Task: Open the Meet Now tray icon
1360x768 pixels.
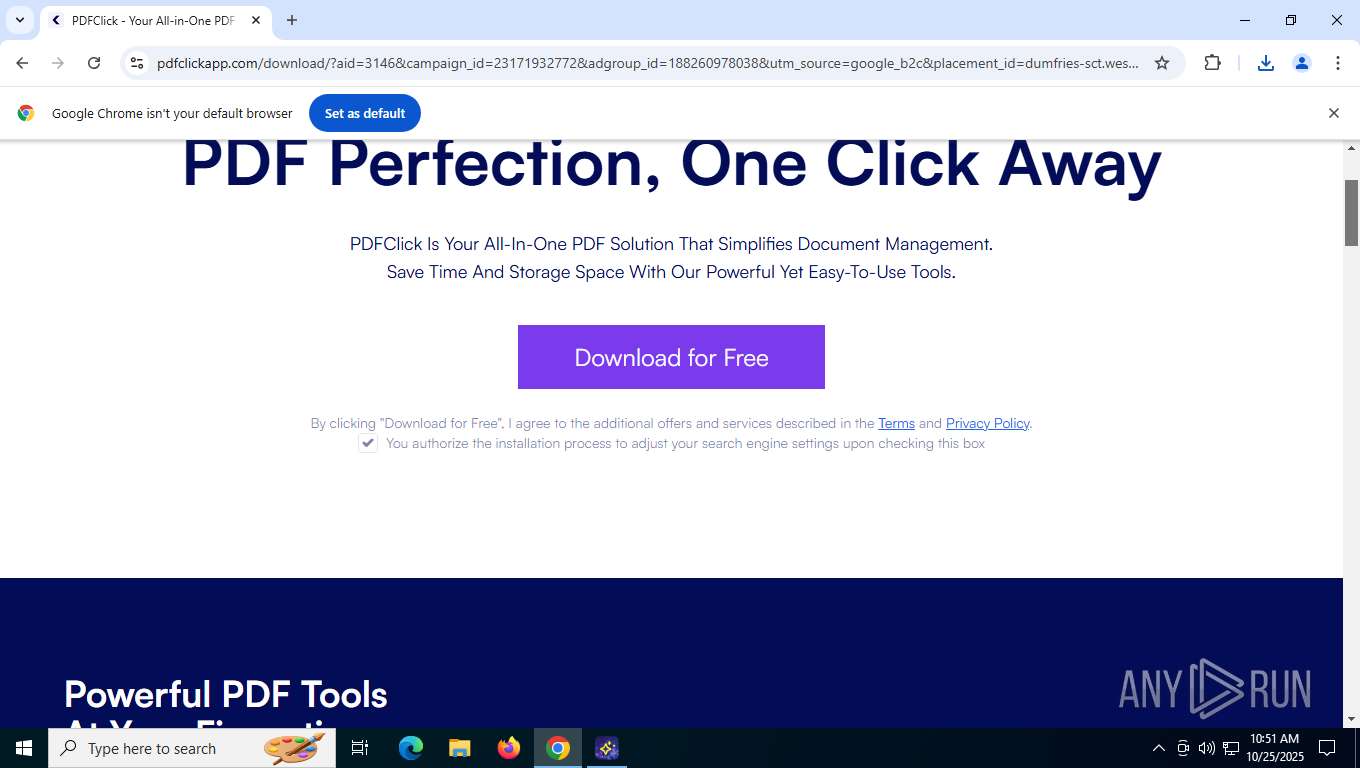Action: (x=1183, y=748)
